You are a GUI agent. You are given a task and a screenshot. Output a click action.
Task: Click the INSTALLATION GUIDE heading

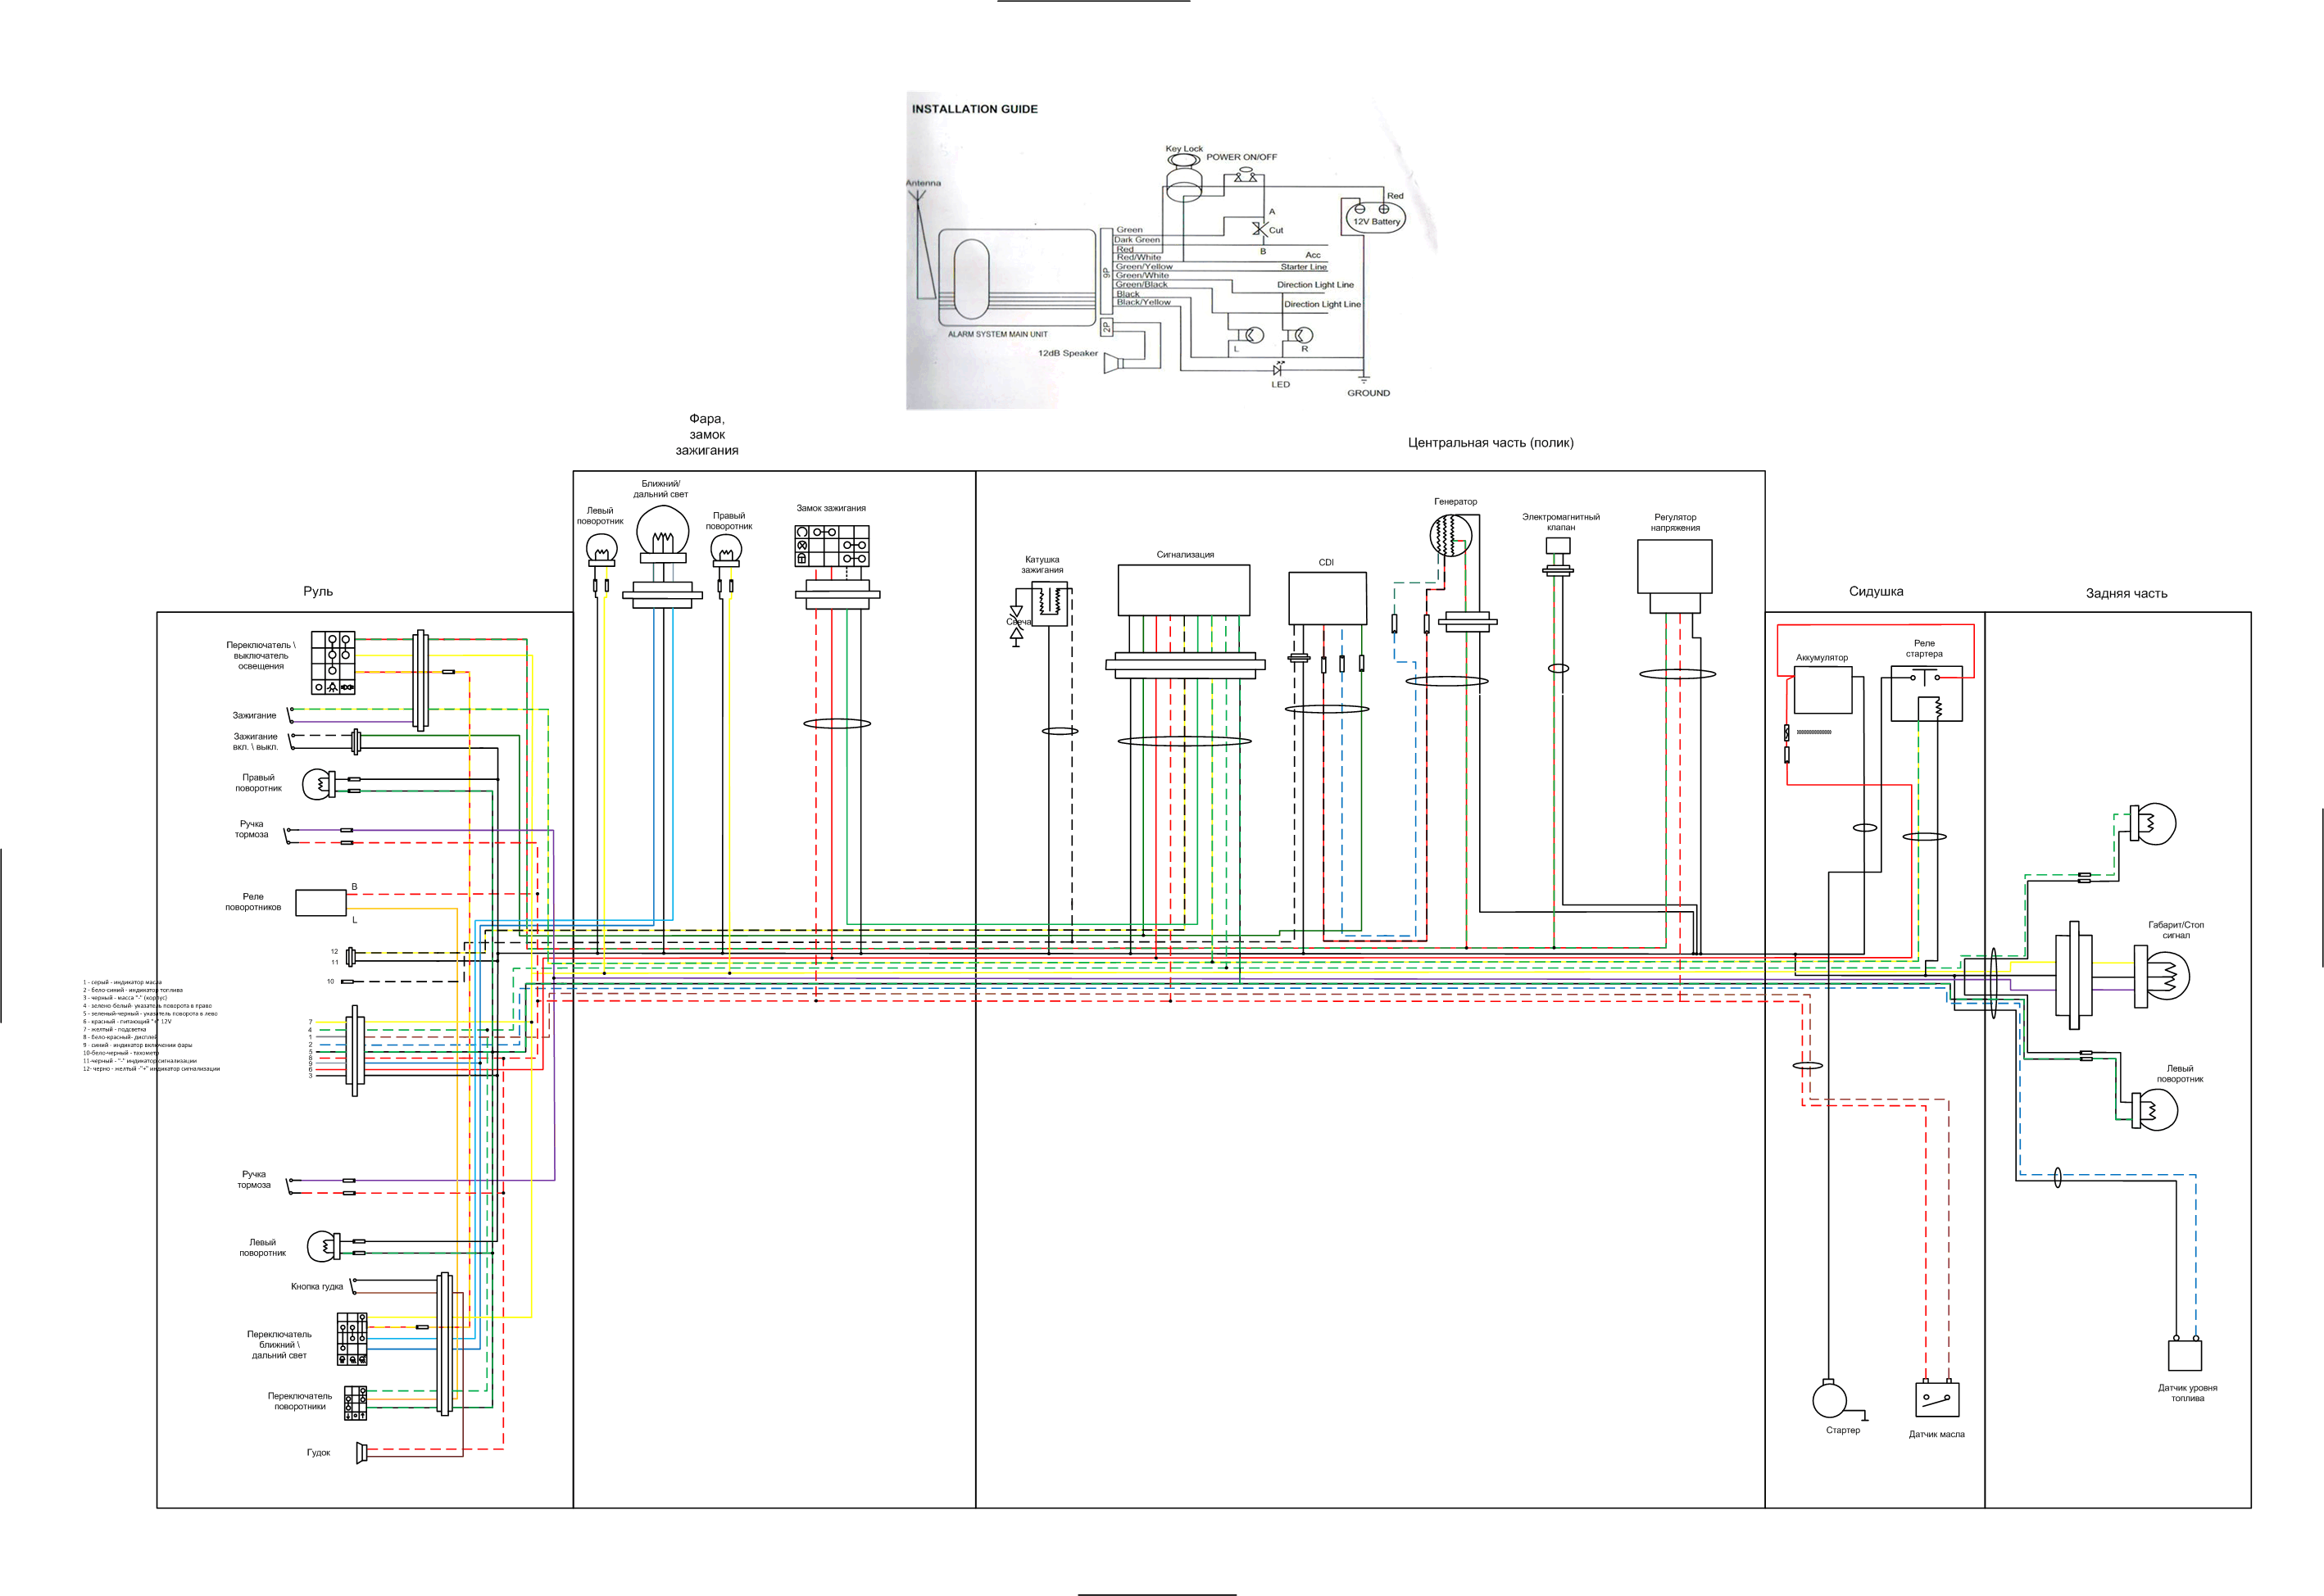coord(974,109)
